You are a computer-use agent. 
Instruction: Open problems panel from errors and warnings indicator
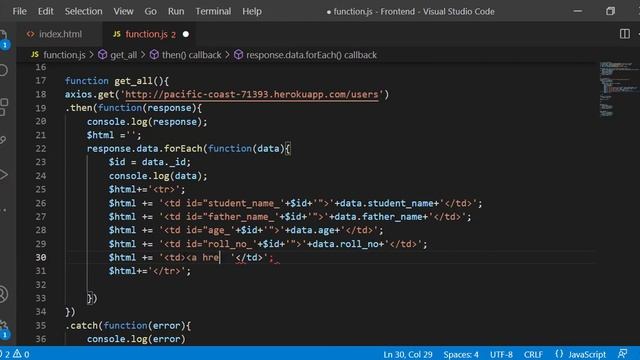pyautogui.click(x=16, y=354)
